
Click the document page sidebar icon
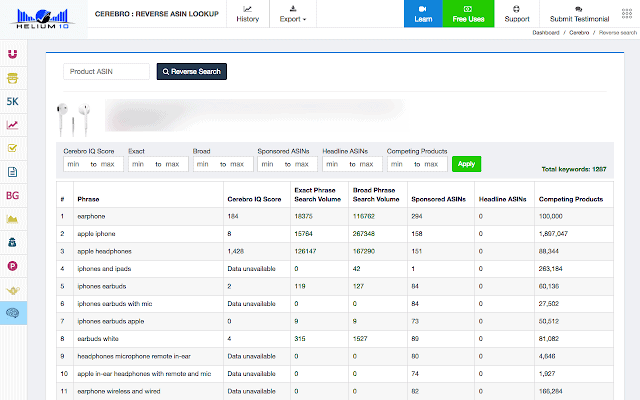(13, 172)
